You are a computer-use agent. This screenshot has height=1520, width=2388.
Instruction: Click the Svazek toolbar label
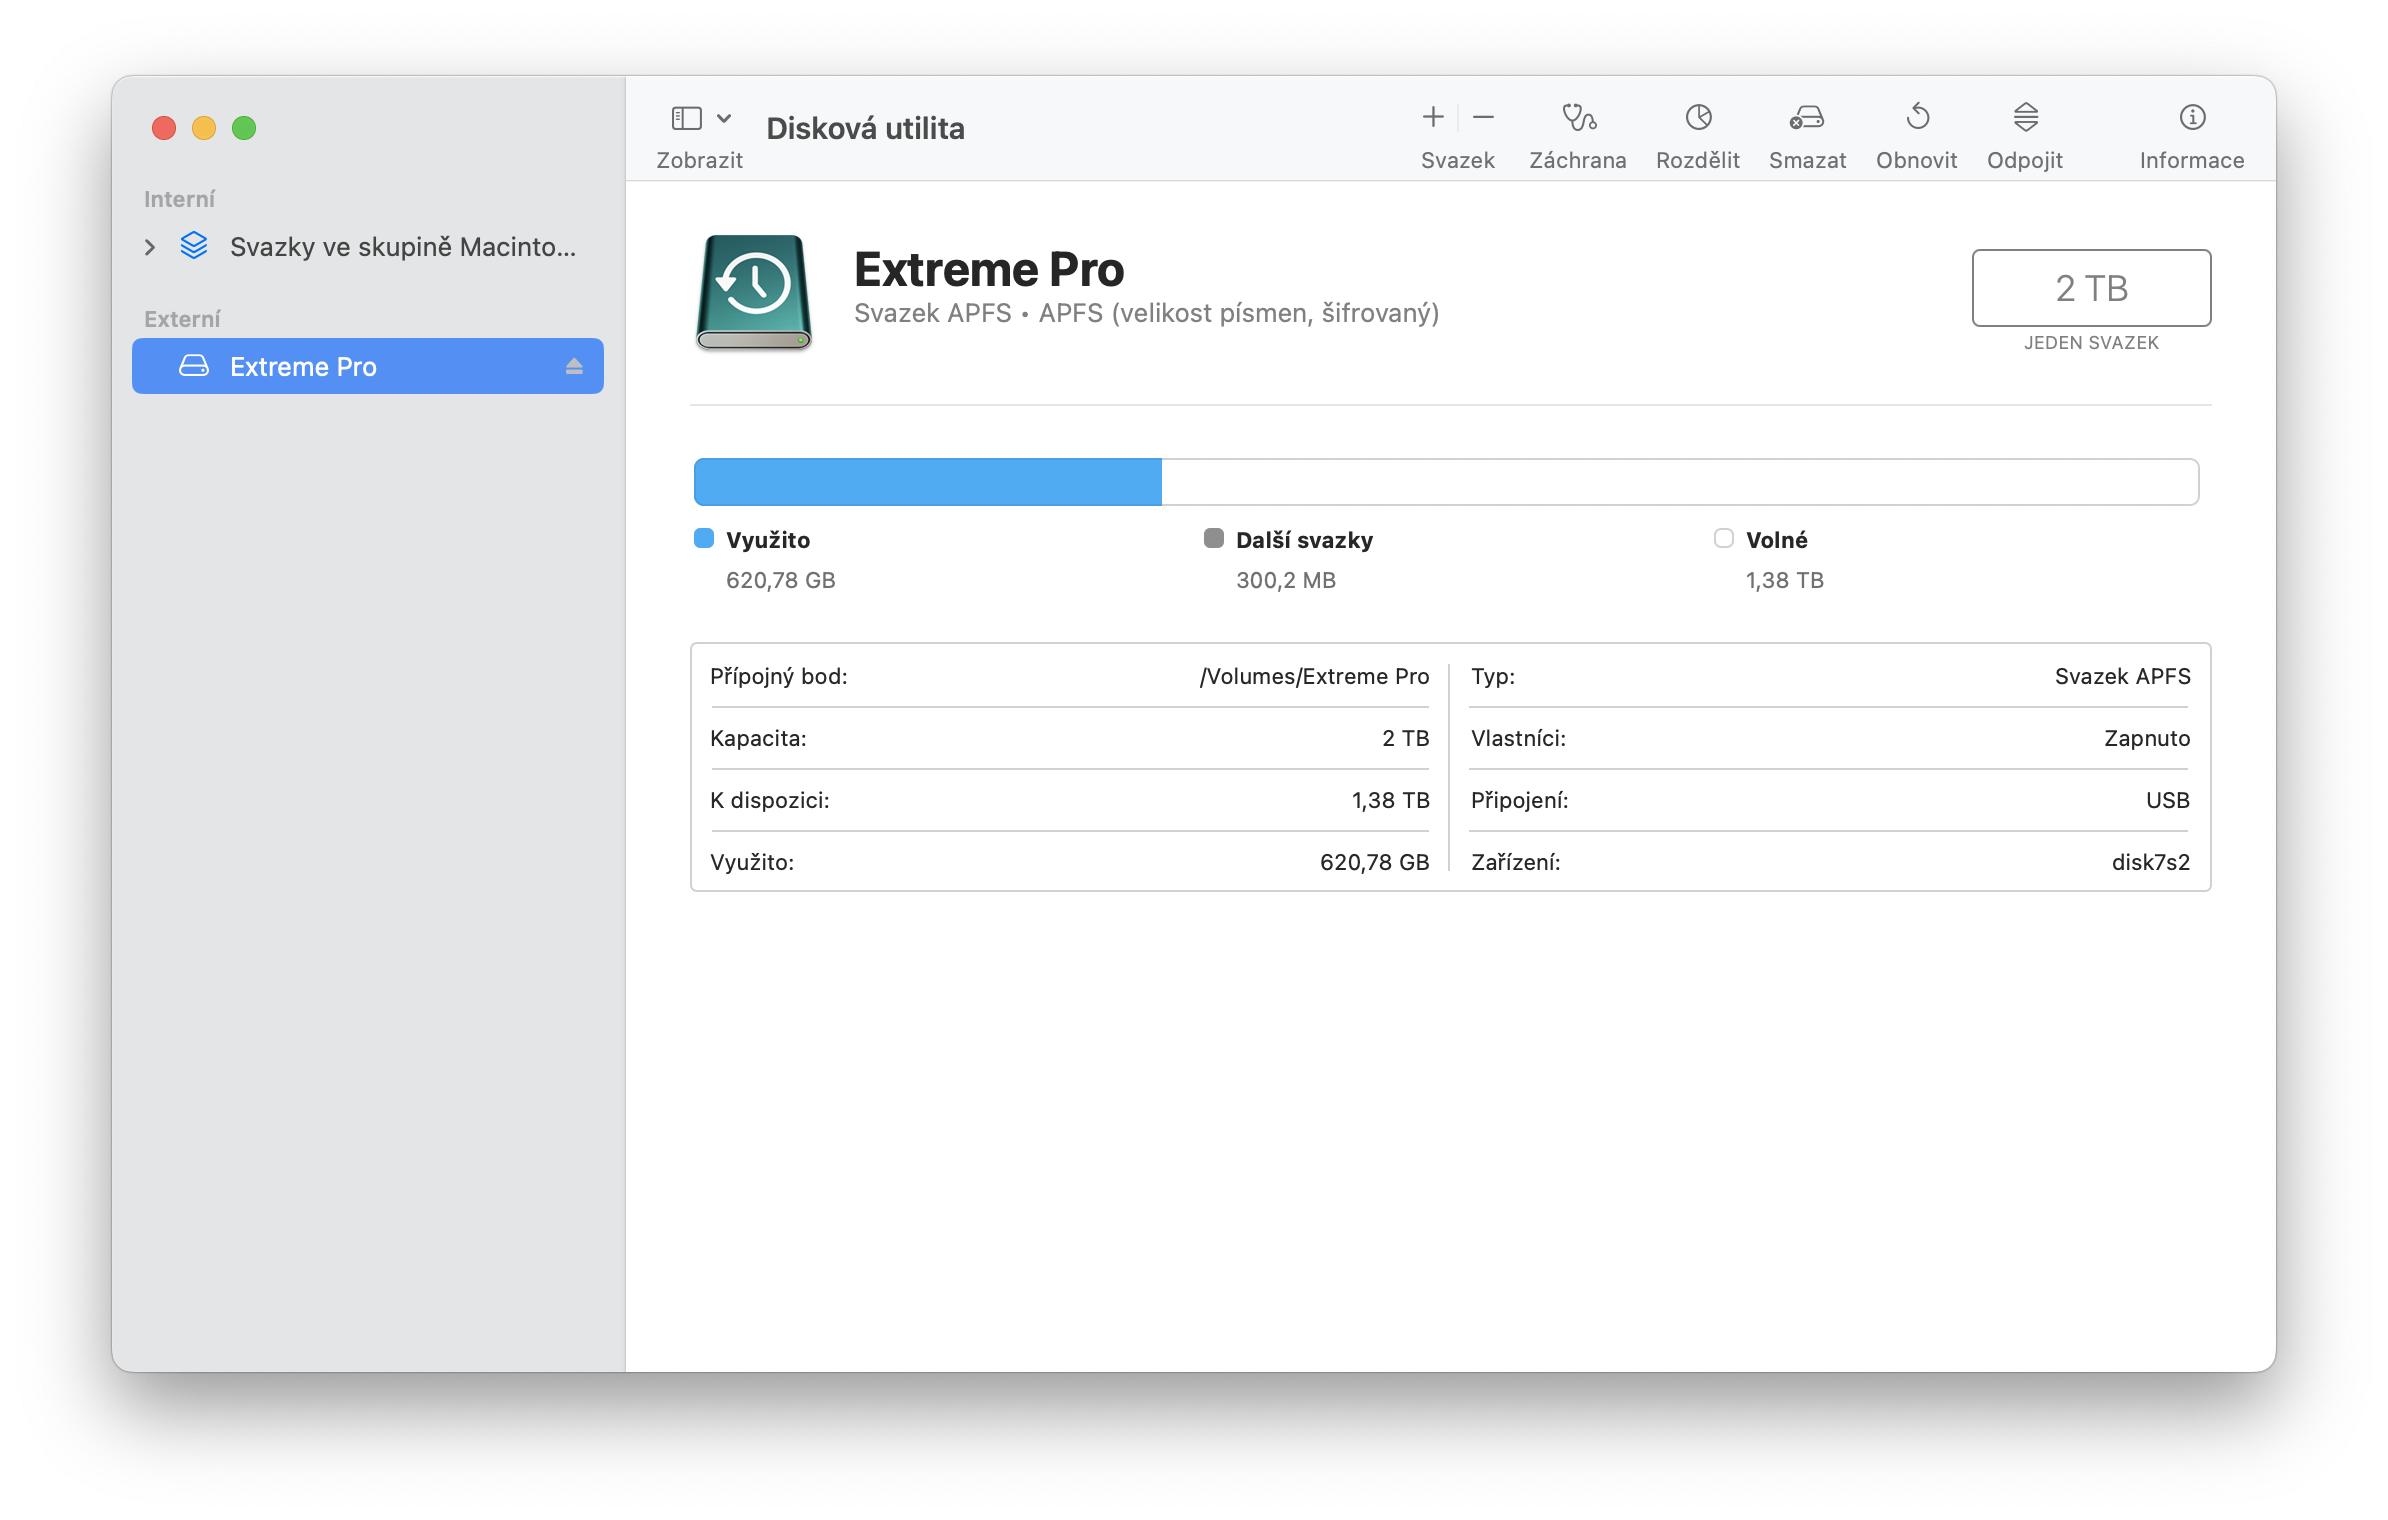click(x=1458, y=161)
